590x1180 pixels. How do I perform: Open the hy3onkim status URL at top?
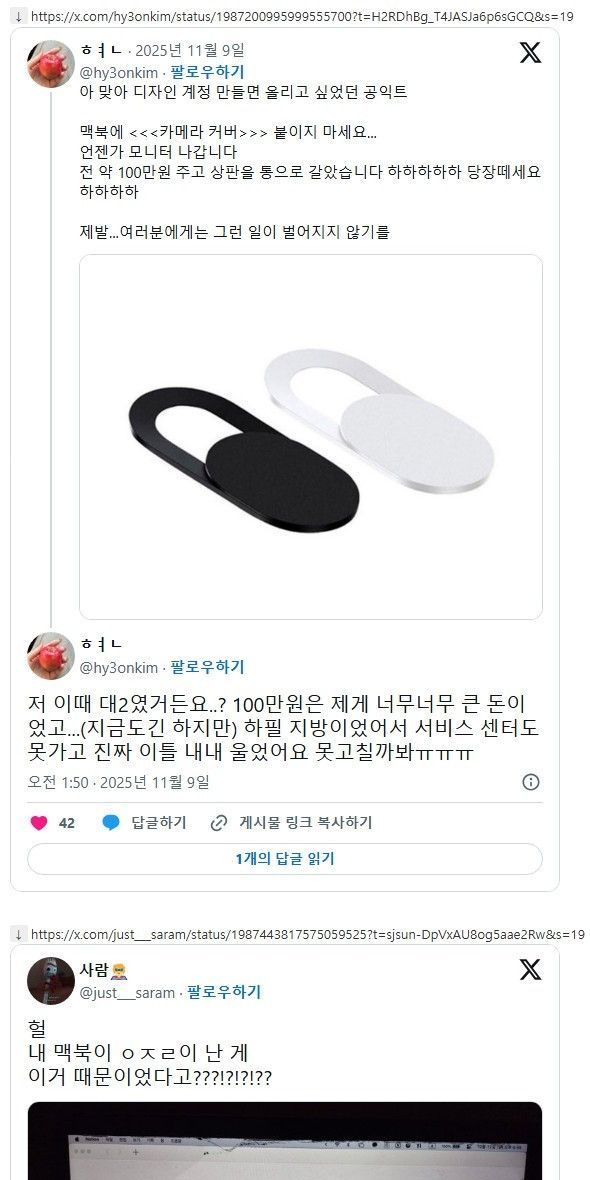[303, 15]
